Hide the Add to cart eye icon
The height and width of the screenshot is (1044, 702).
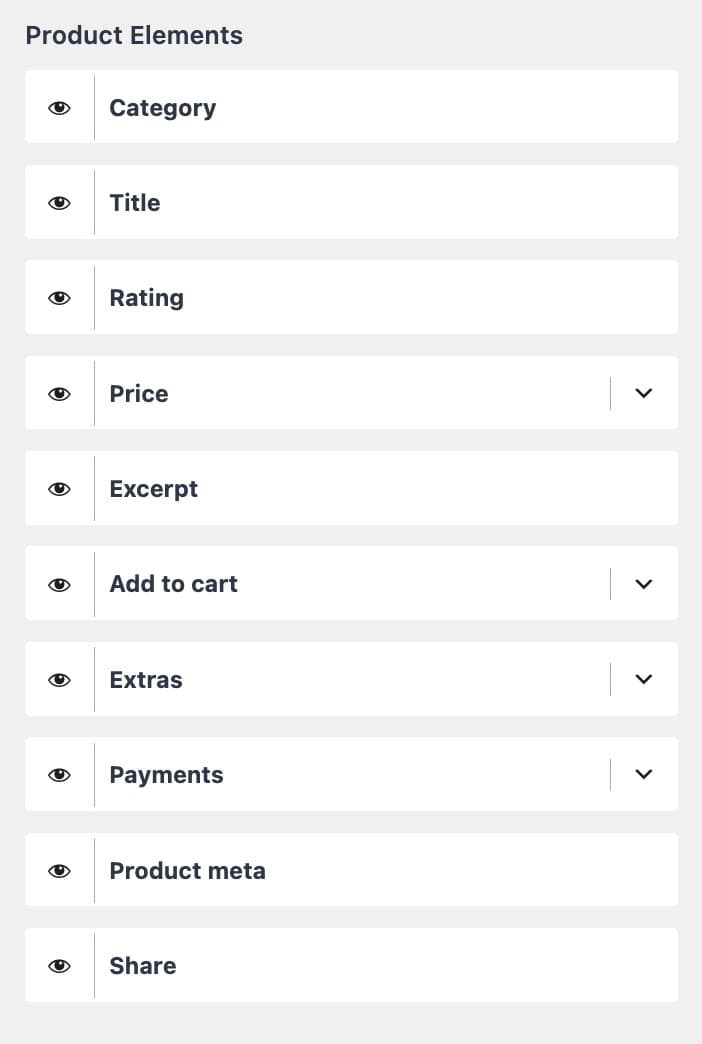coord(60,583)
